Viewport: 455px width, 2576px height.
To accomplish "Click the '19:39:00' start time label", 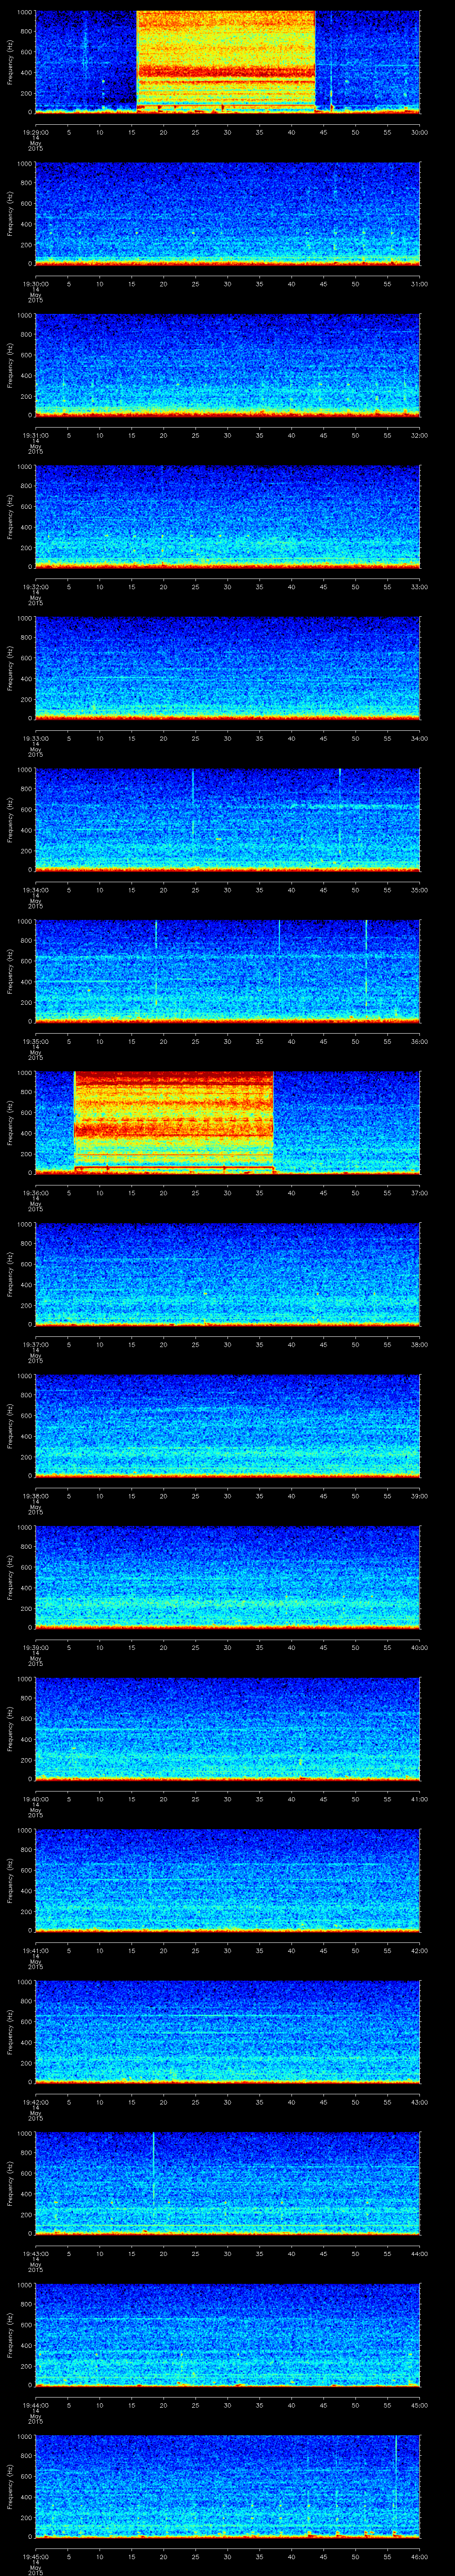I will [35, 1647].
